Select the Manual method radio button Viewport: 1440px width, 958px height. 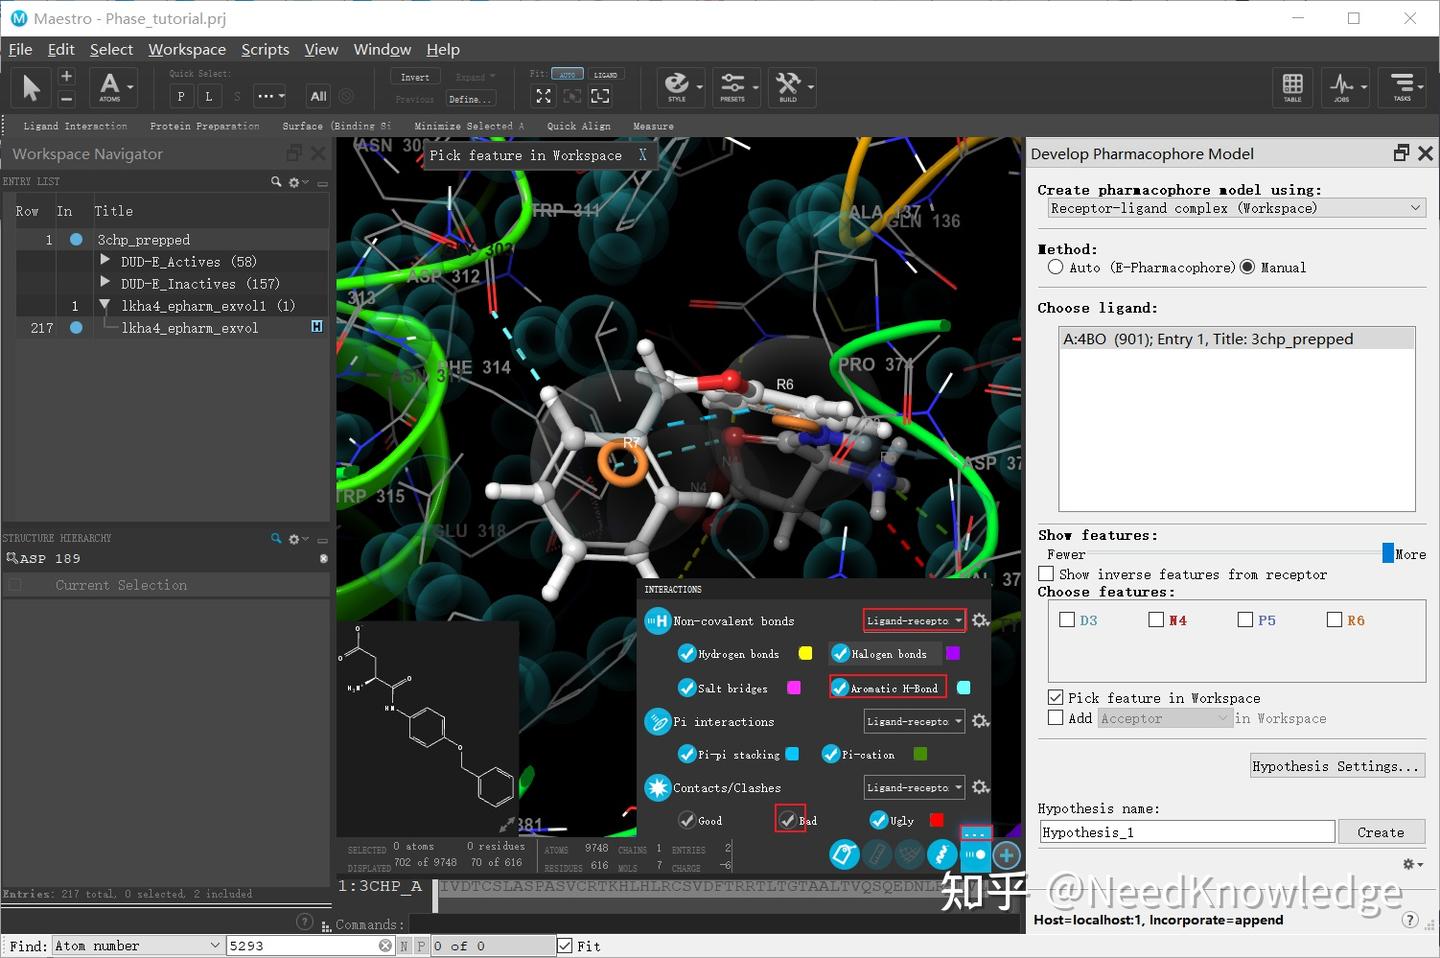tap(1247, 267)
